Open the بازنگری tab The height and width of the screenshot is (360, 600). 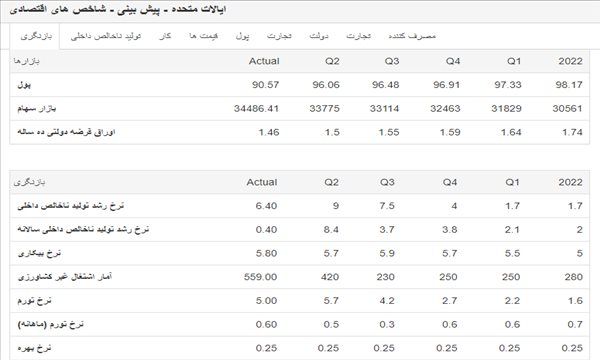pos(36,36)
